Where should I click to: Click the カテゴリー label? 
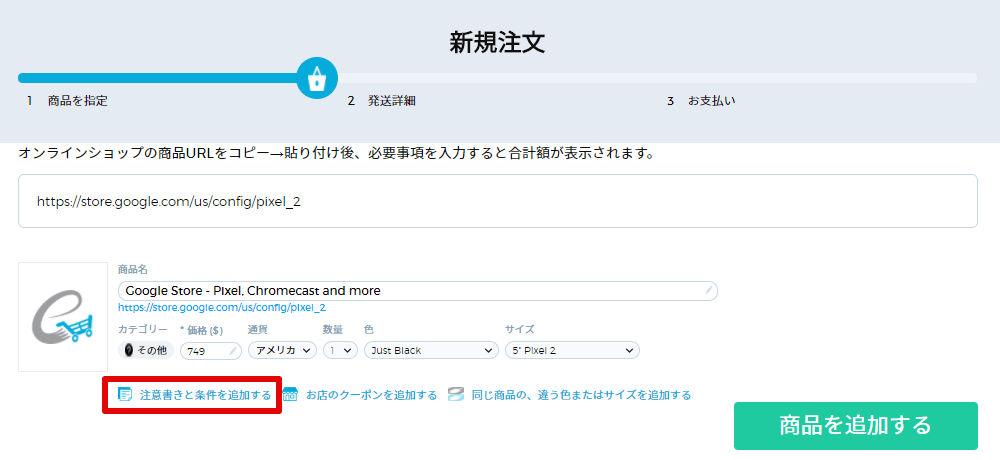(143, 329)
